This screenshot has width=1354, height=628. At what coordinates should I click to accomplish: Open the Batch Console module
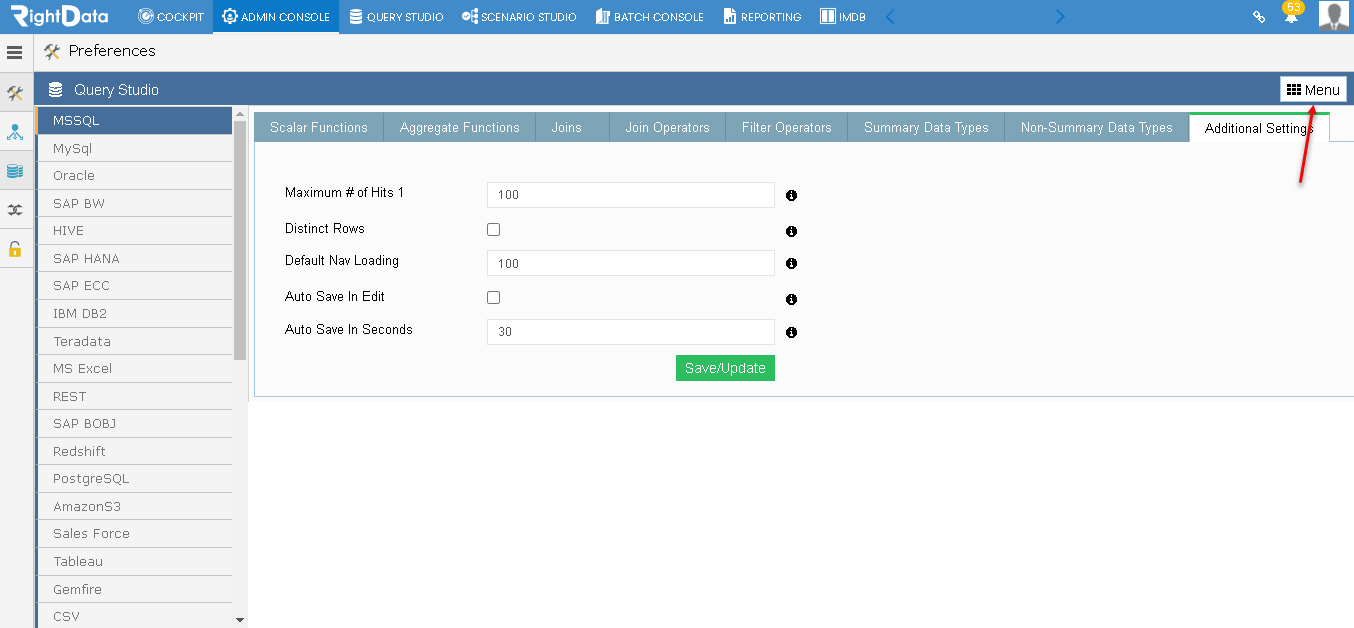(649, 17)
